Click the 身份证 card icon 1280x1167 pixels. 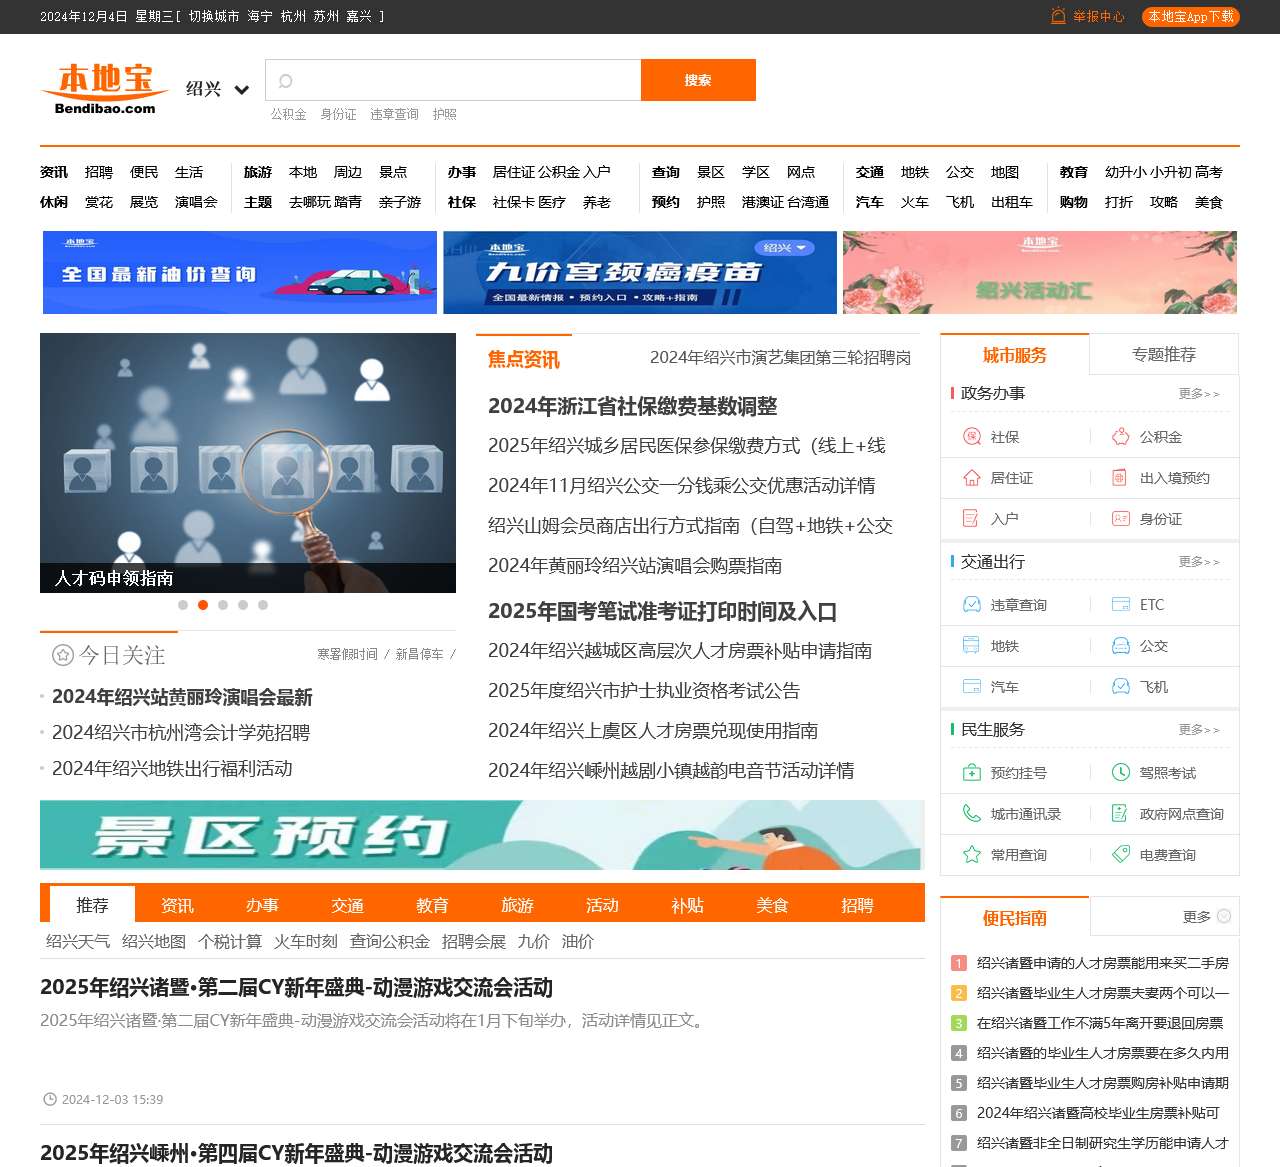click(1121, 519)
